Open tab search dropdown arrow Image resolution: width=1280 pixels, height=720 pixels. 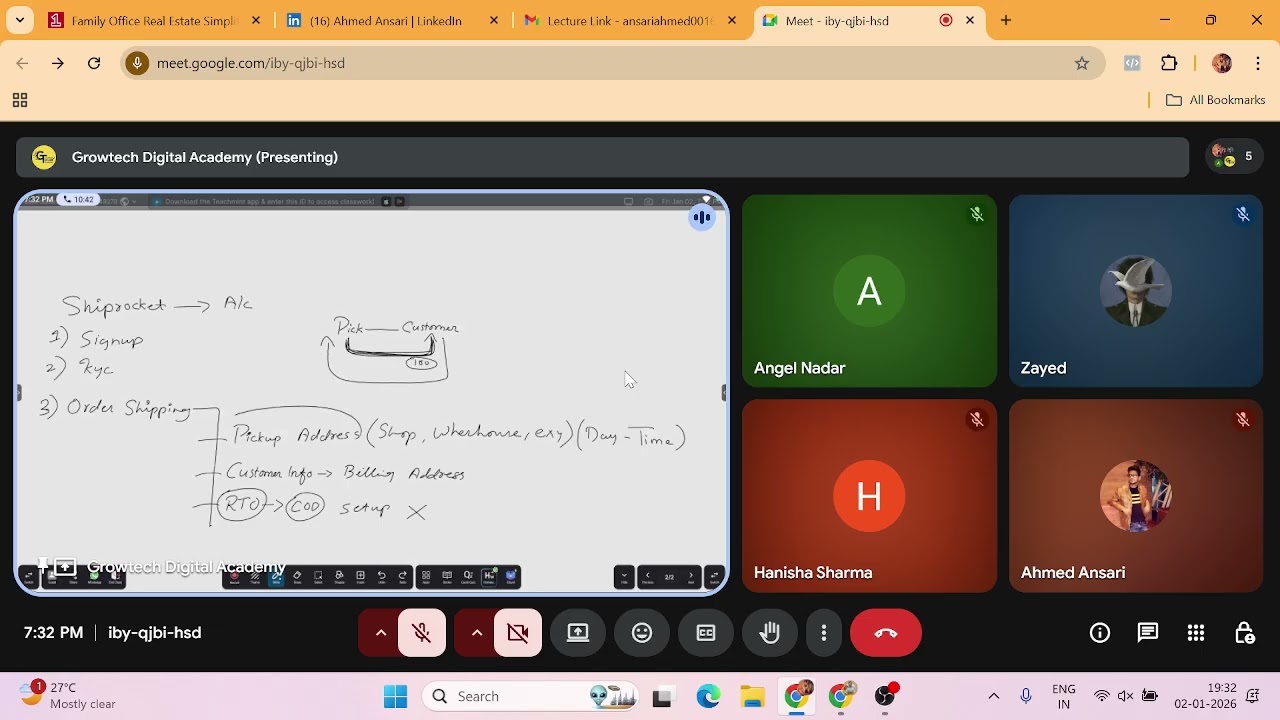tap(20, 20)
